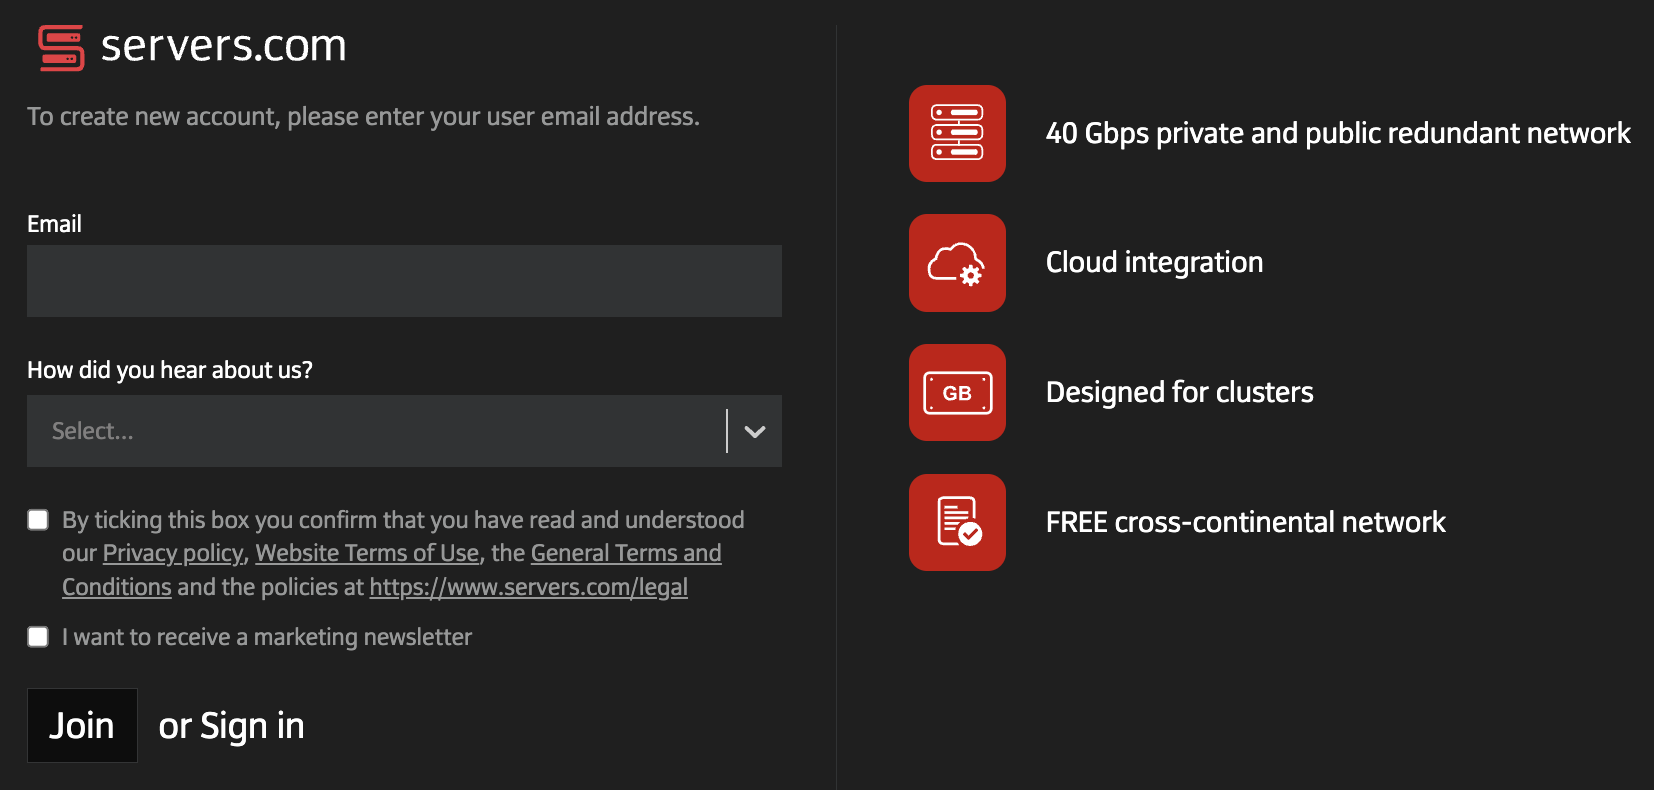The height and width of the screenshot is (790, 1654).
Task: Click the GB clusters icon
Action: point(957,392)
